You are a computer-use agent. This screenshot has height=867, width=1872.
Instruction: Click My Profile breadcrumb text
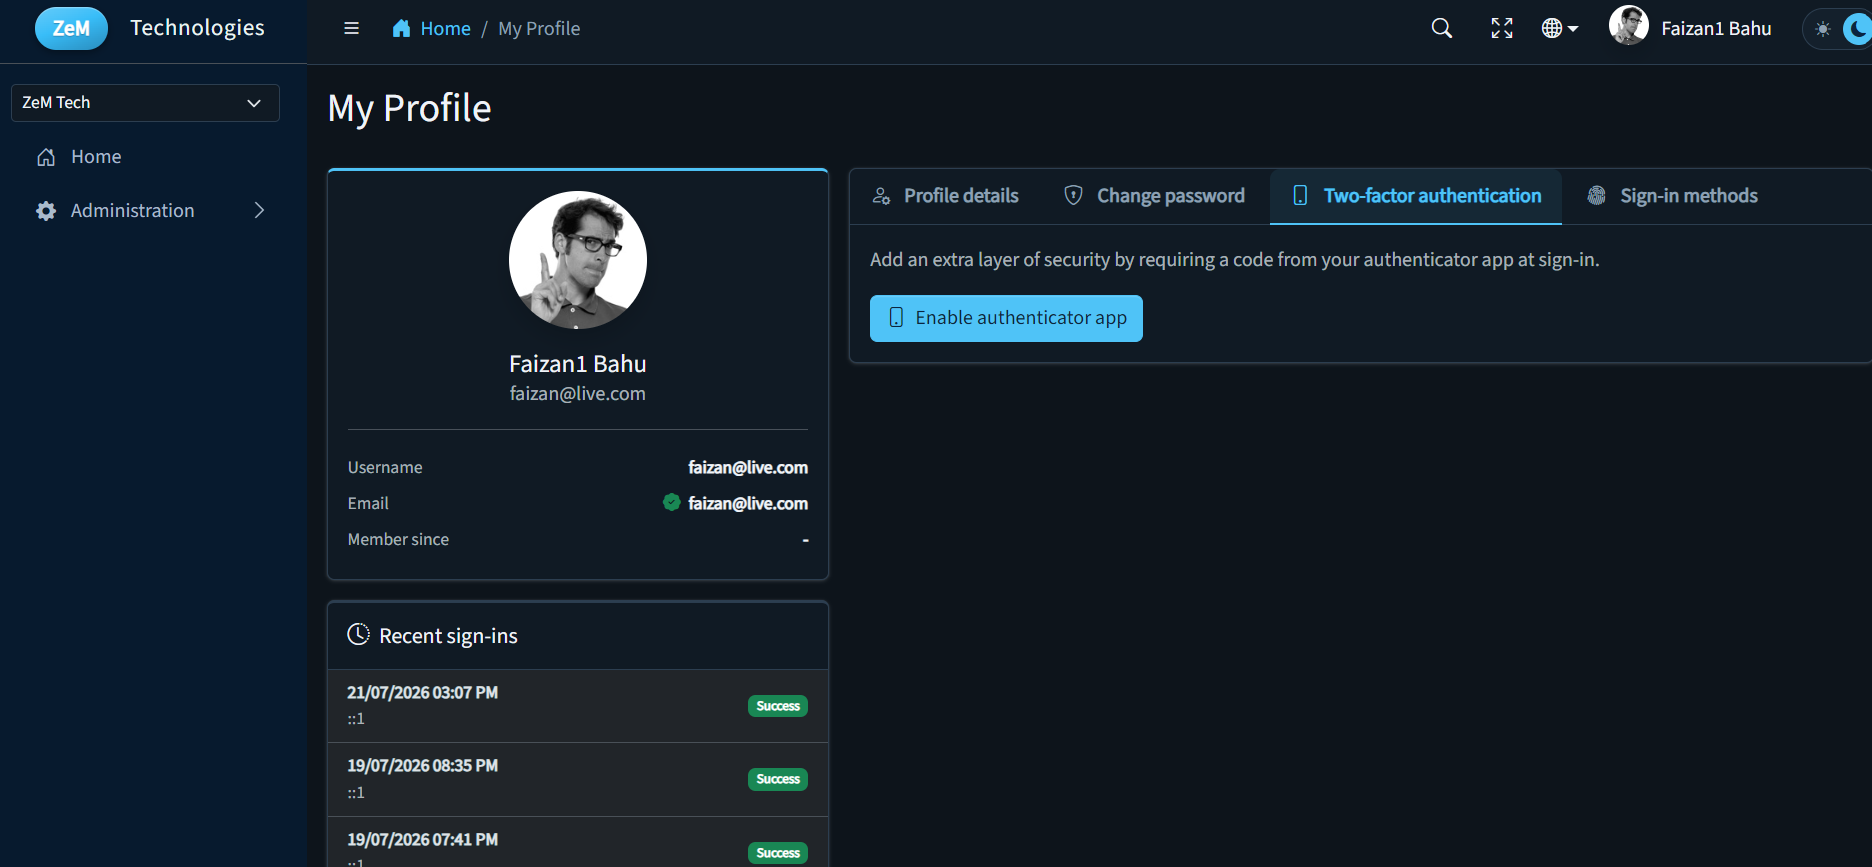point(539,29)
